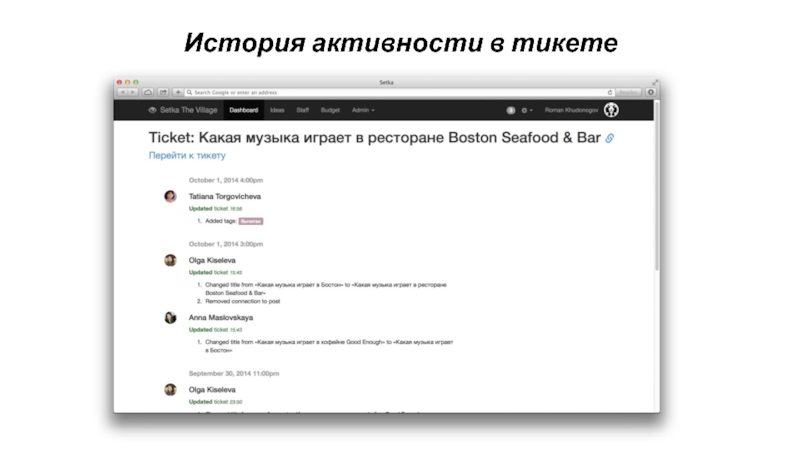Screen dimensions: 800x450
Task: Open iCloud tabs cloud icon
Action: pyautogui.click(x=148, y=92)
